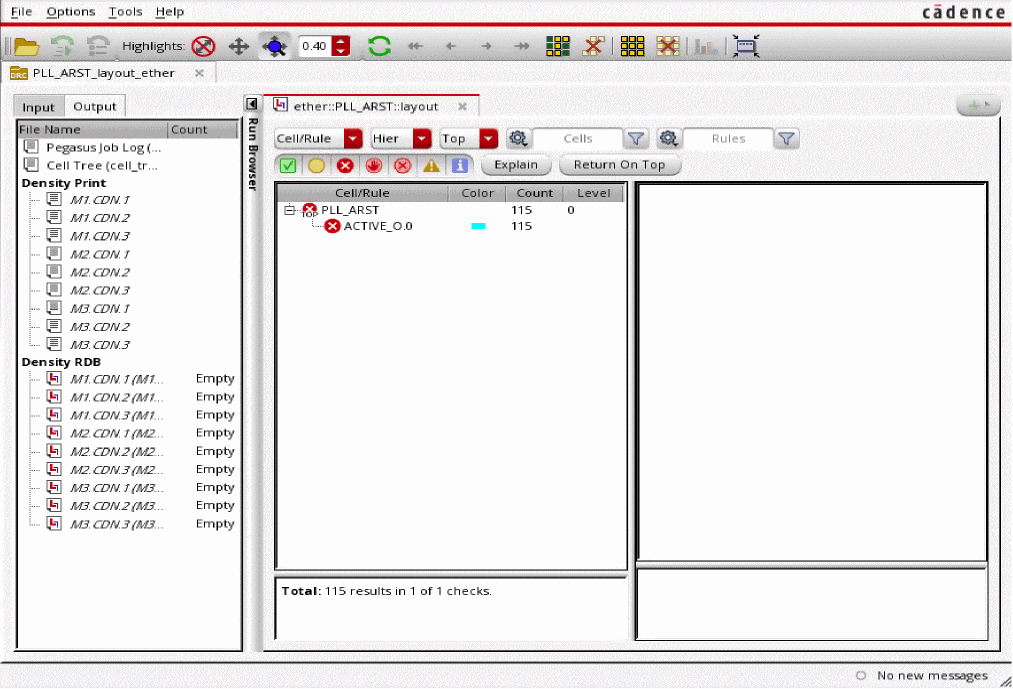Click the Pegasus Job Log entry
This screenshot has width=1013, height=689.
point(103,147)
